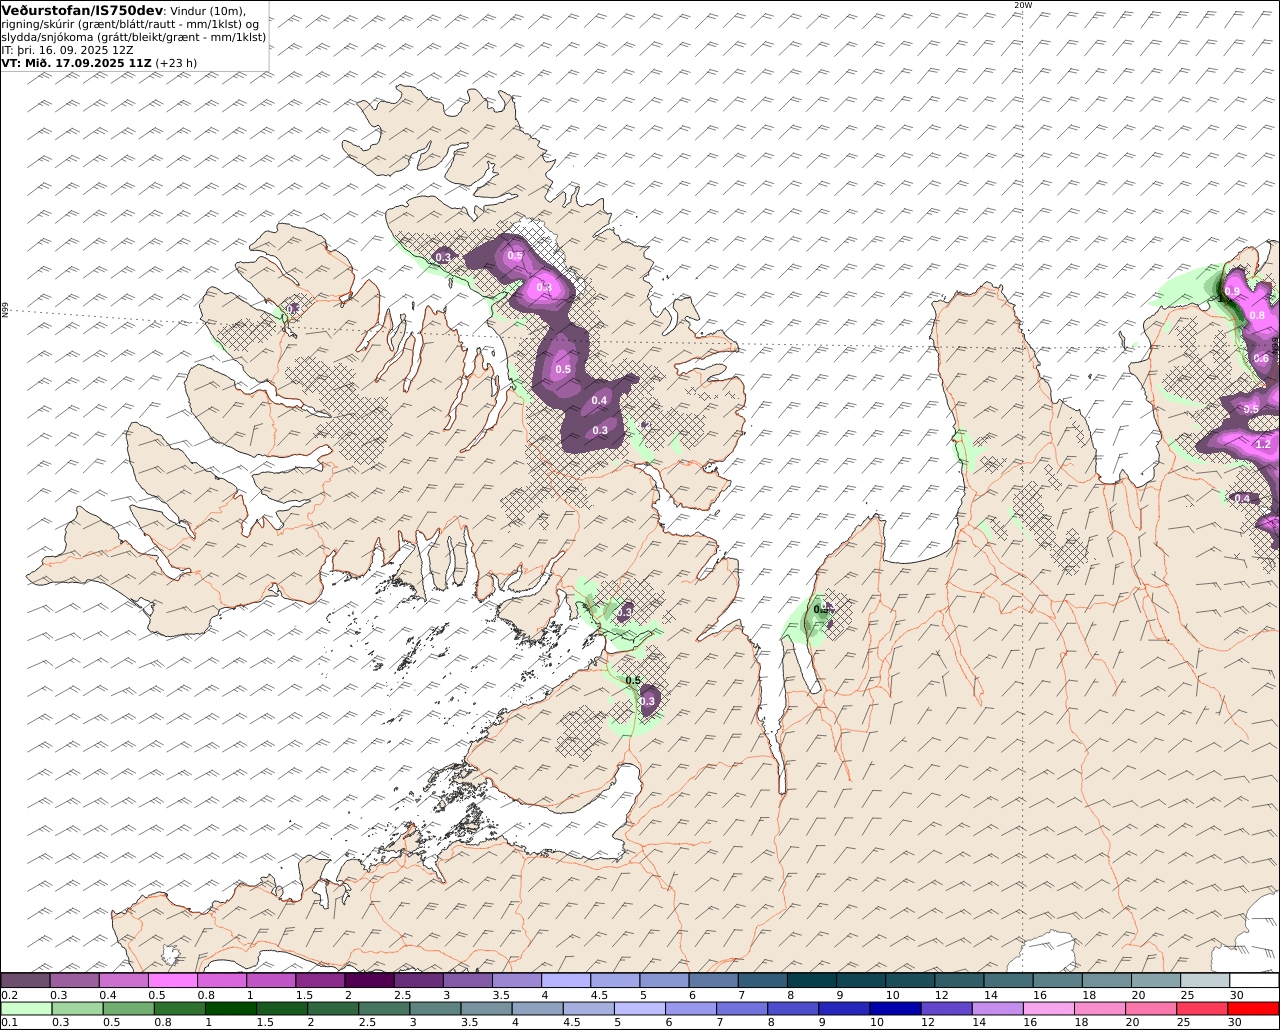The image size is (1280, 1030).
Task: Select the light pink 16 swatch in the lower legend
Action: pyautogui.click(x=1049, y=1008)
